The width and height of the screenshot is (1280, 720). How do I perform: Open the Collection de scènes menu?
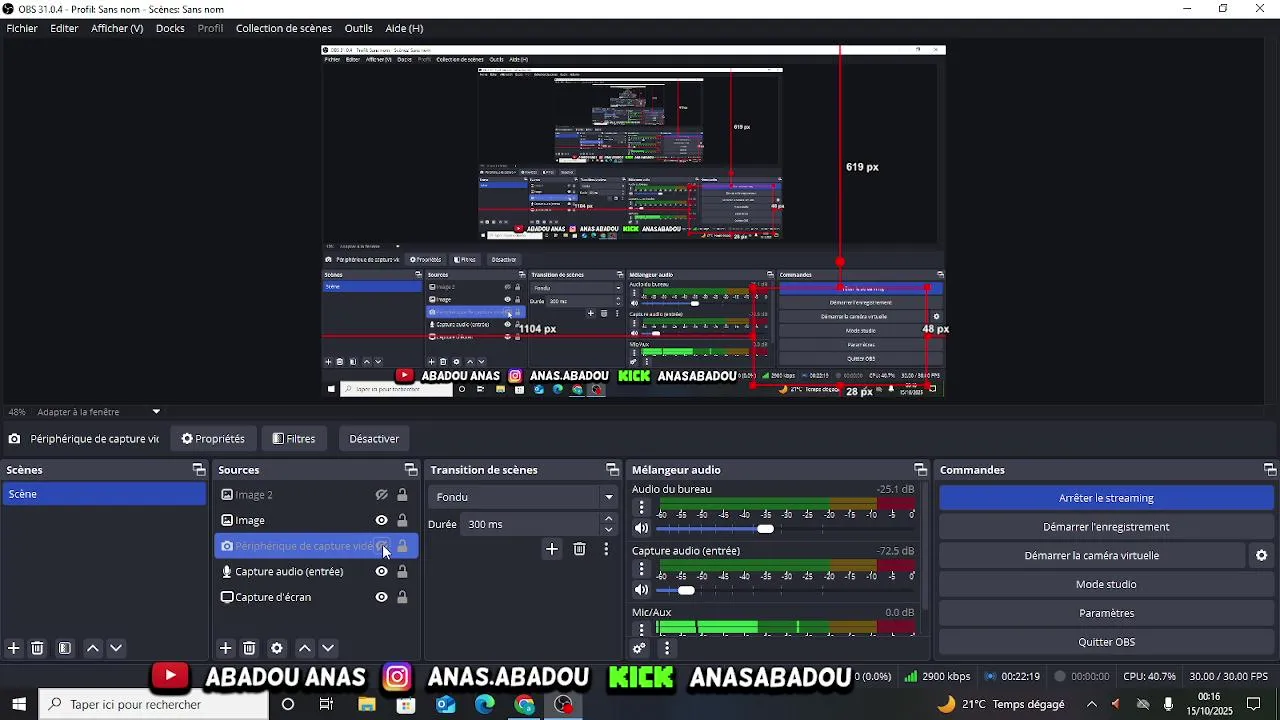[284, 28]
